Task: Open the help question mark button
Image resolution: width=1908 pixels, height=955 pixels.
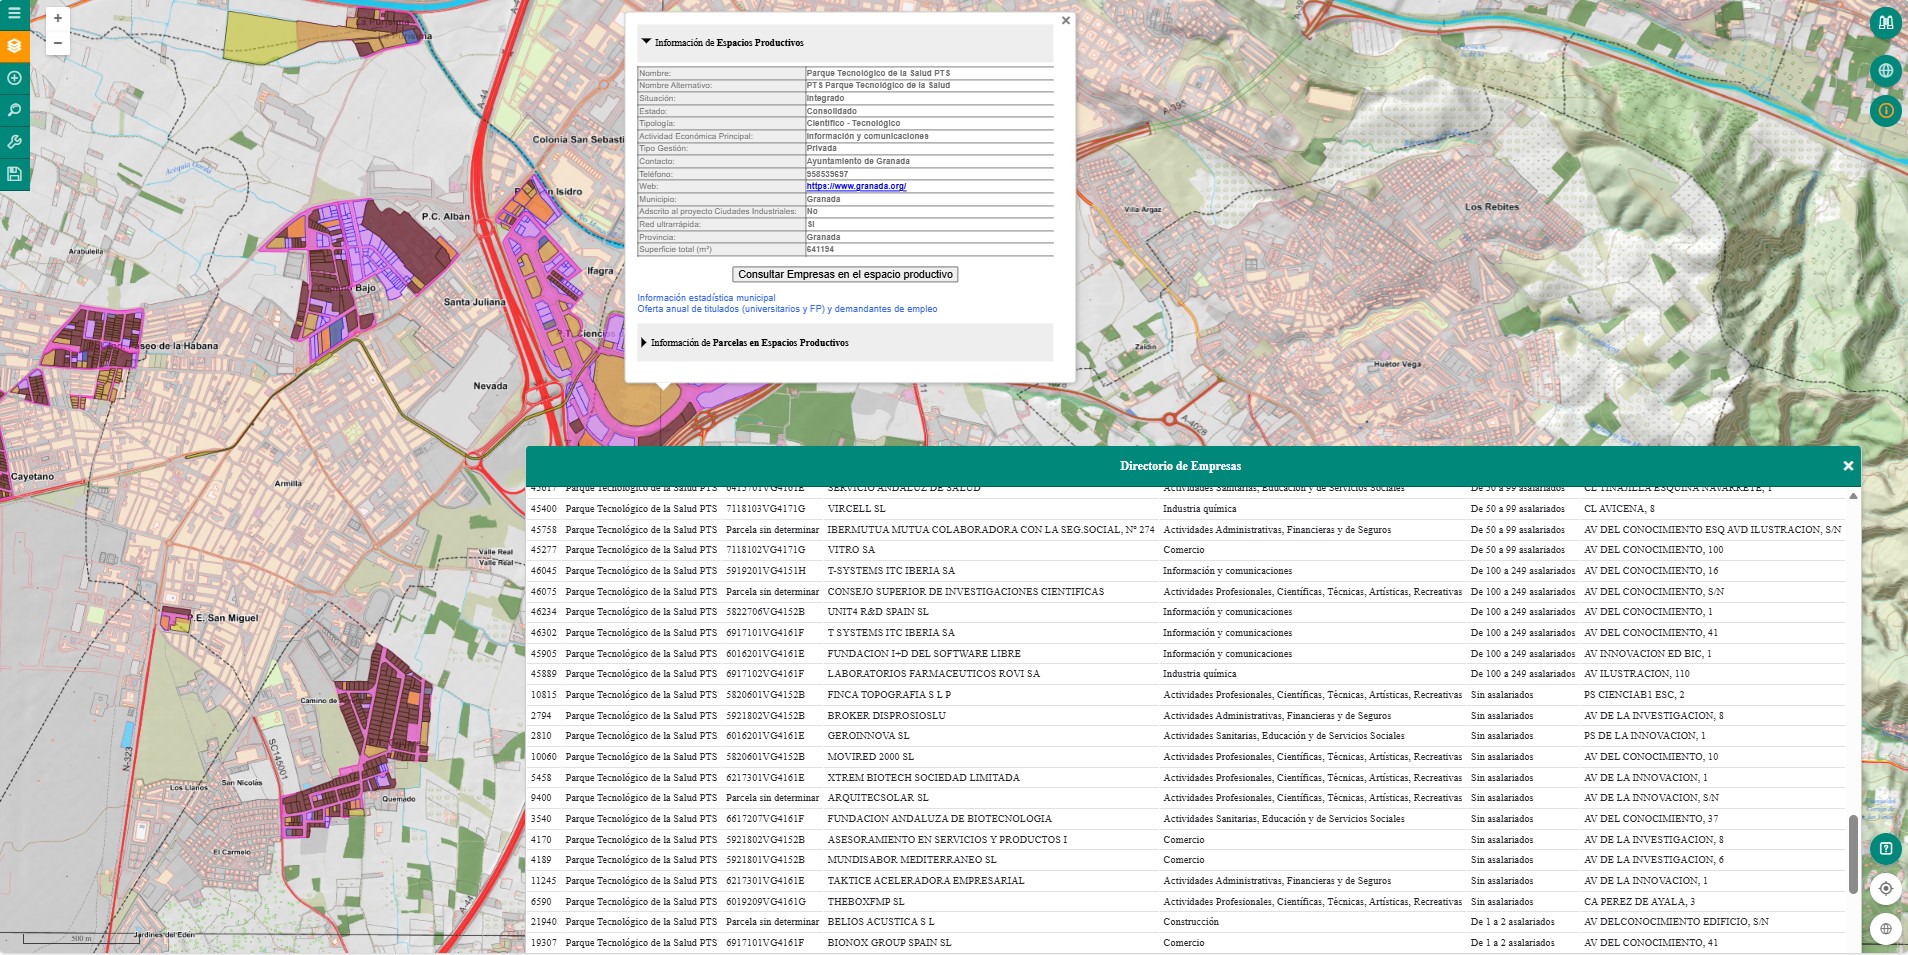Action: [1885, 849]
